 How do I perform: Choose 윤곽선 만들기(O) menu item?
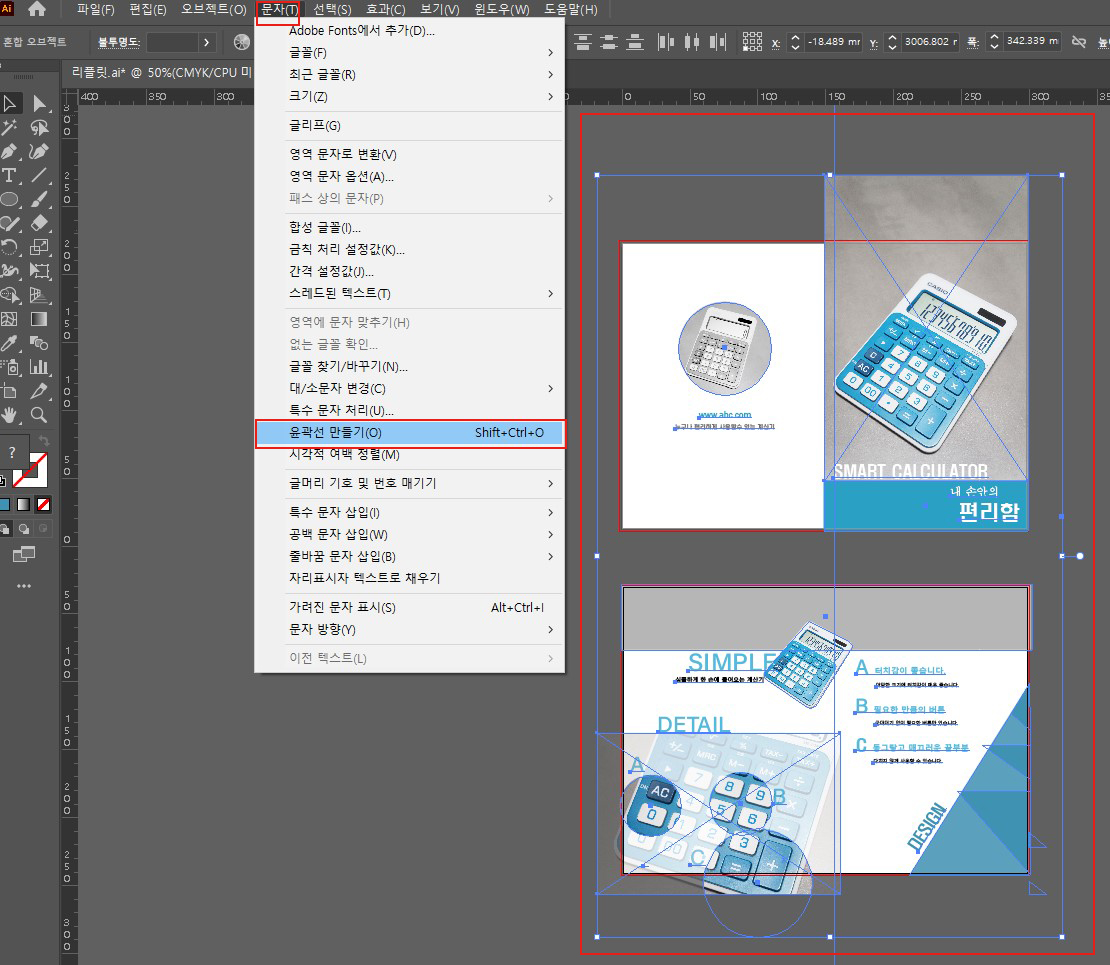410,433
